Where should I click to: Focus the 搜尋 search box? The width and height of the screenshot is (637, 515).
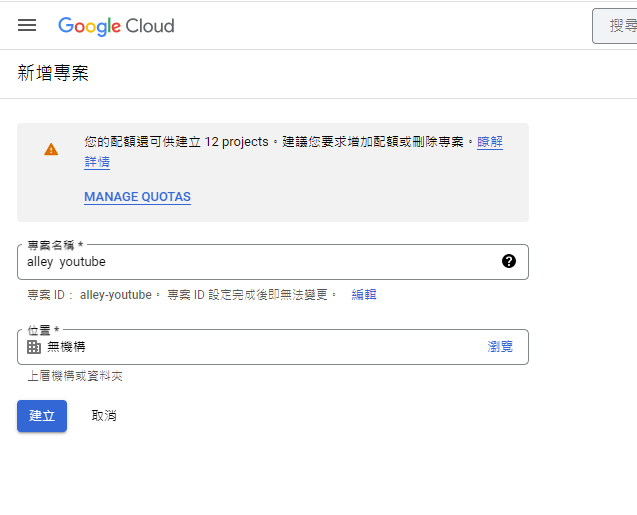click(615, 26)
